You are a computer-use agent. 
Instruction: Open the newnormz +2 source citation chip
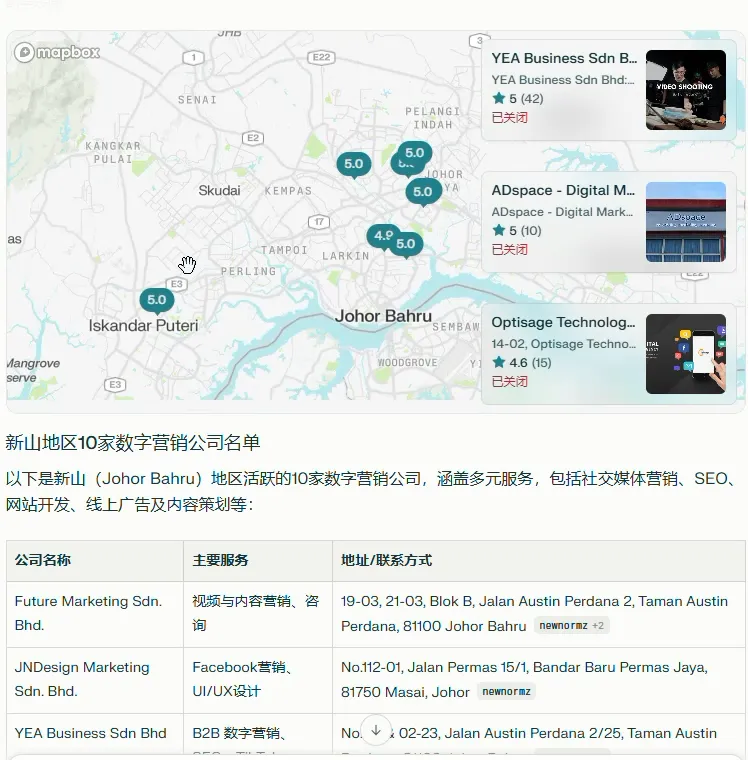tap(572, 626)
